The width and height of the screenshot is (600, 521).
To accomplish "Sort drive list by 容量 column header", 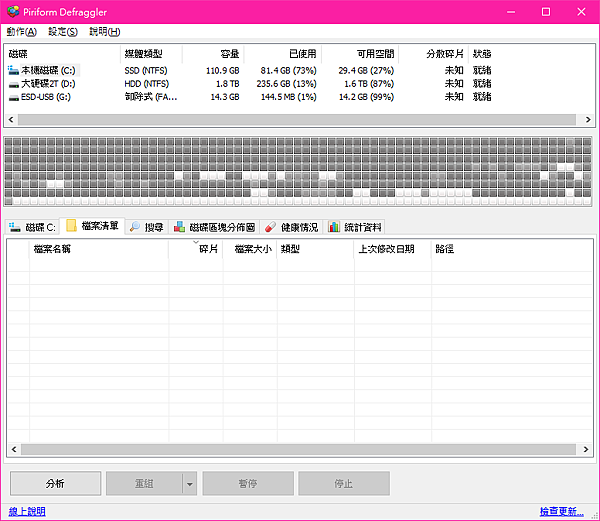I will pyautogui.click(x=213, y=54).
